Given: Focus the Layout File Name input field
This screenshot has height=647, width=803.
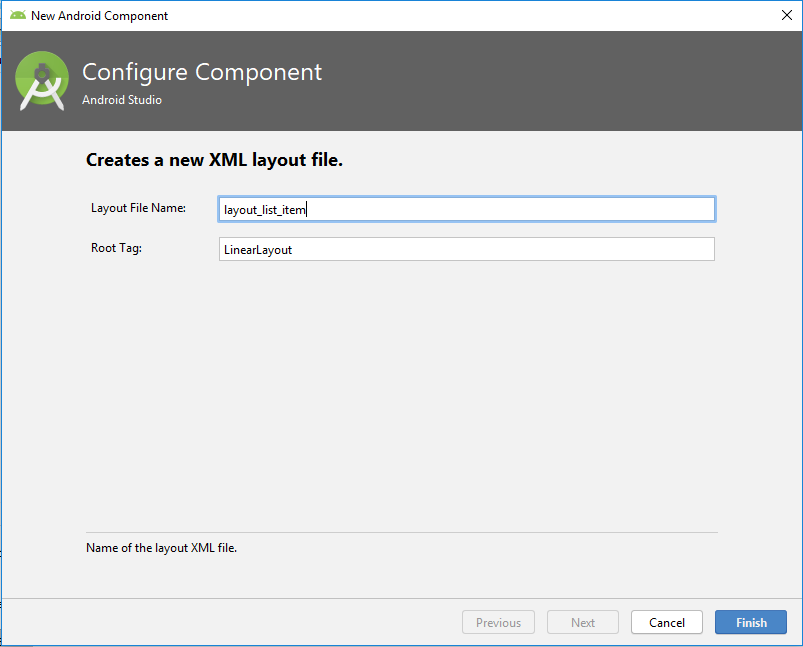Looking at the screenshot, I should click(x=467, y=209).
